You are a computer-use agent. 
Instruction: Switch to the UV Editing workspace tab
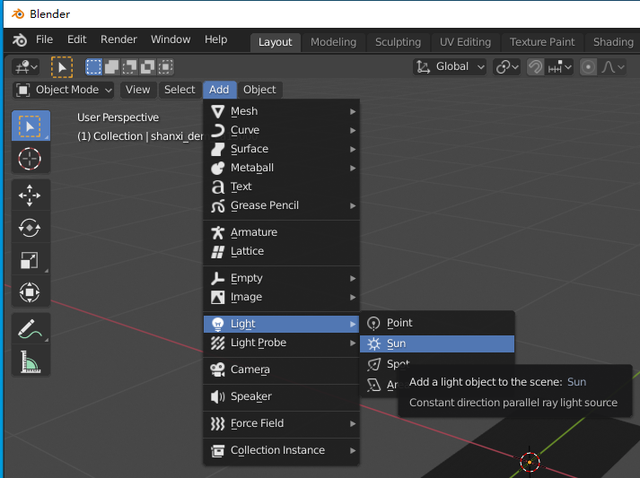coord(465,42)
